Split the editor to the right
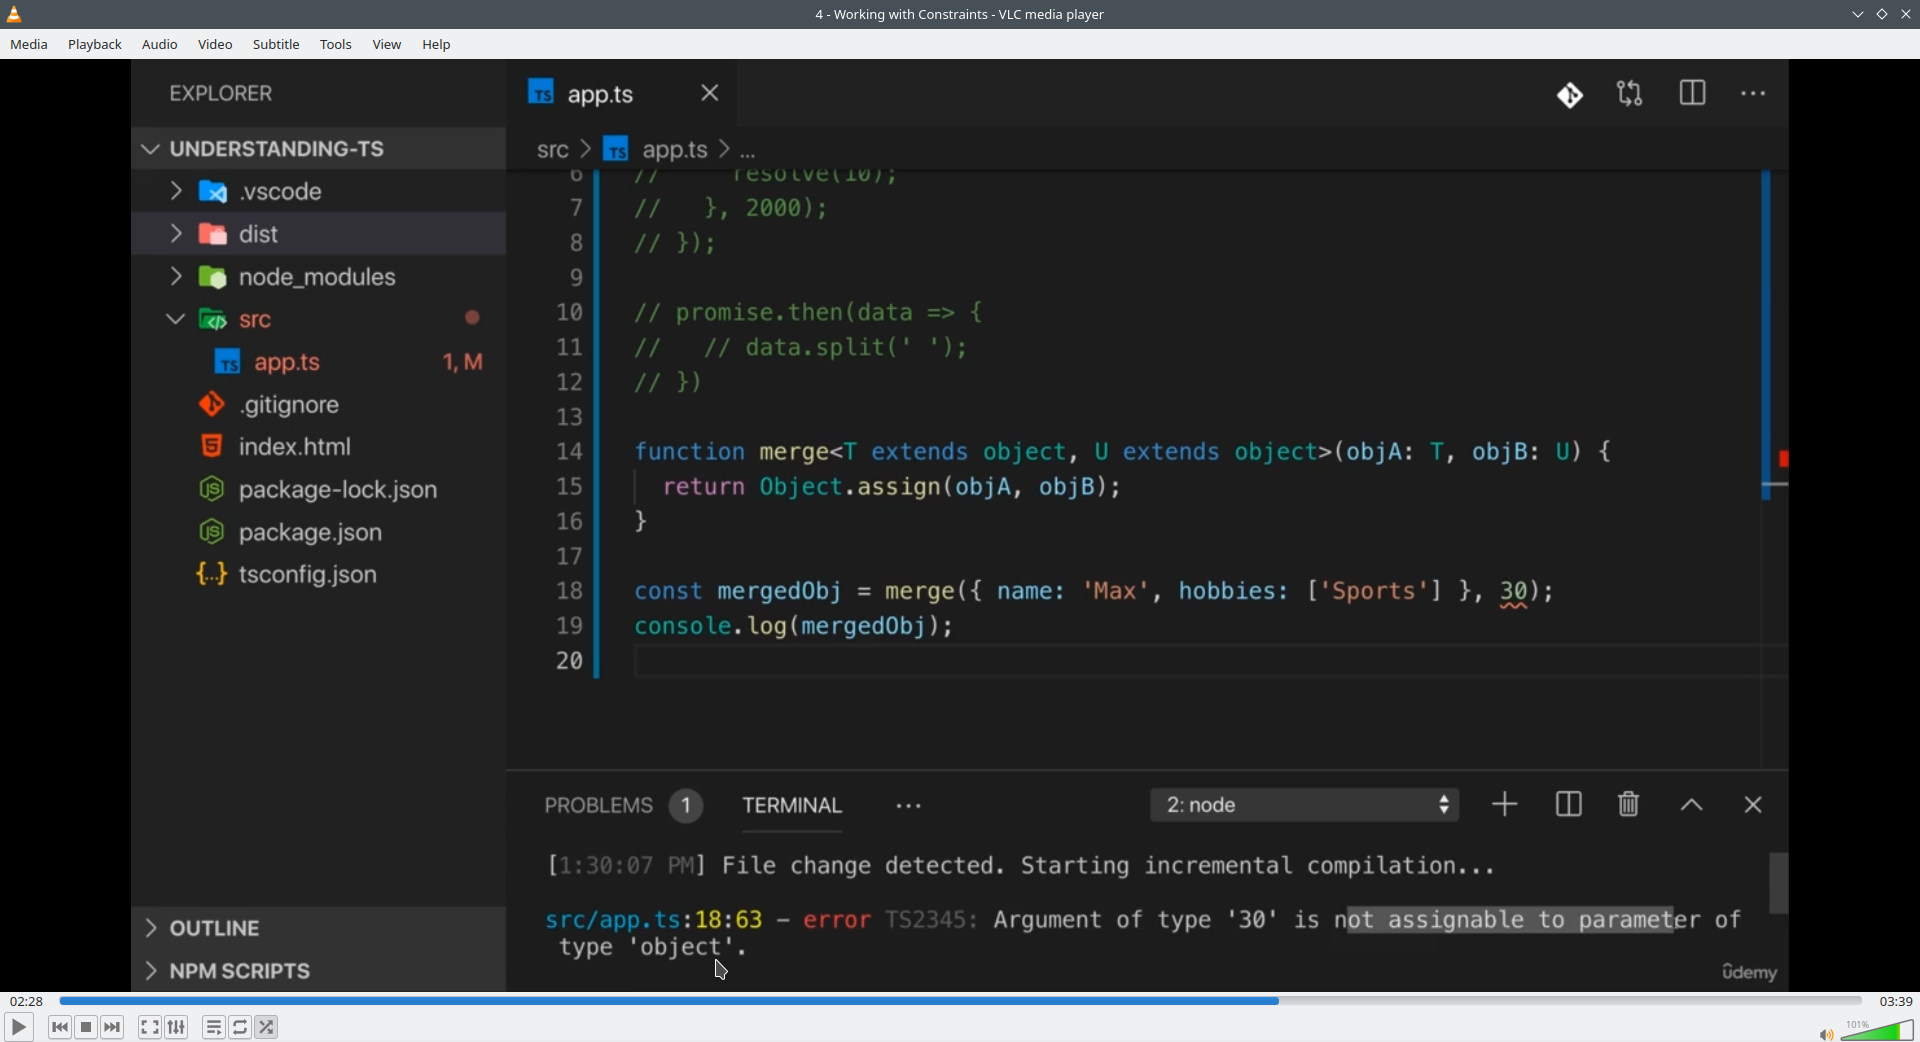The width and height of the screenshot is (1920, 1042). tap(1693, 93)
